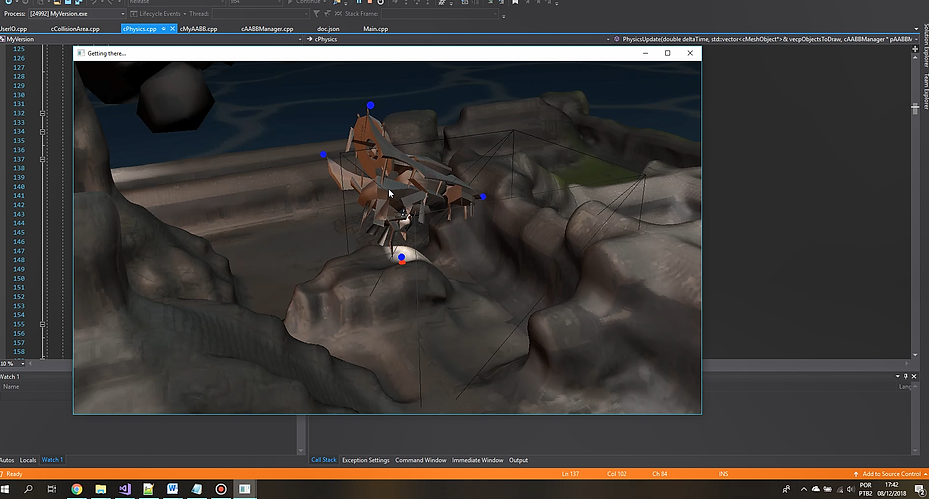Click the stop debugging red square icon
Image resolution: width=929 pixels, height=499 pixels.
click(370, 2)
